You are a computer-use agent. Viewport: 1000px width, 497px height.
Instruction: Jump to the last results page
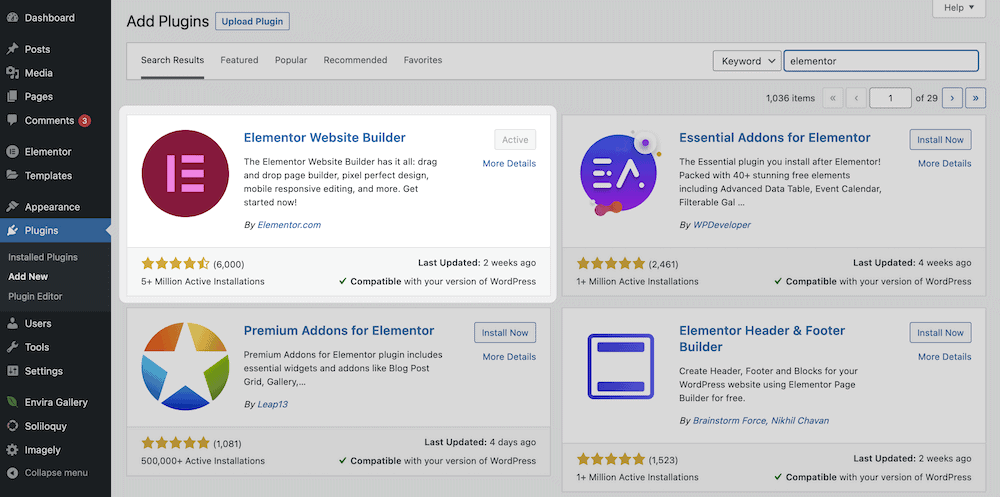[x=976, y=98]
